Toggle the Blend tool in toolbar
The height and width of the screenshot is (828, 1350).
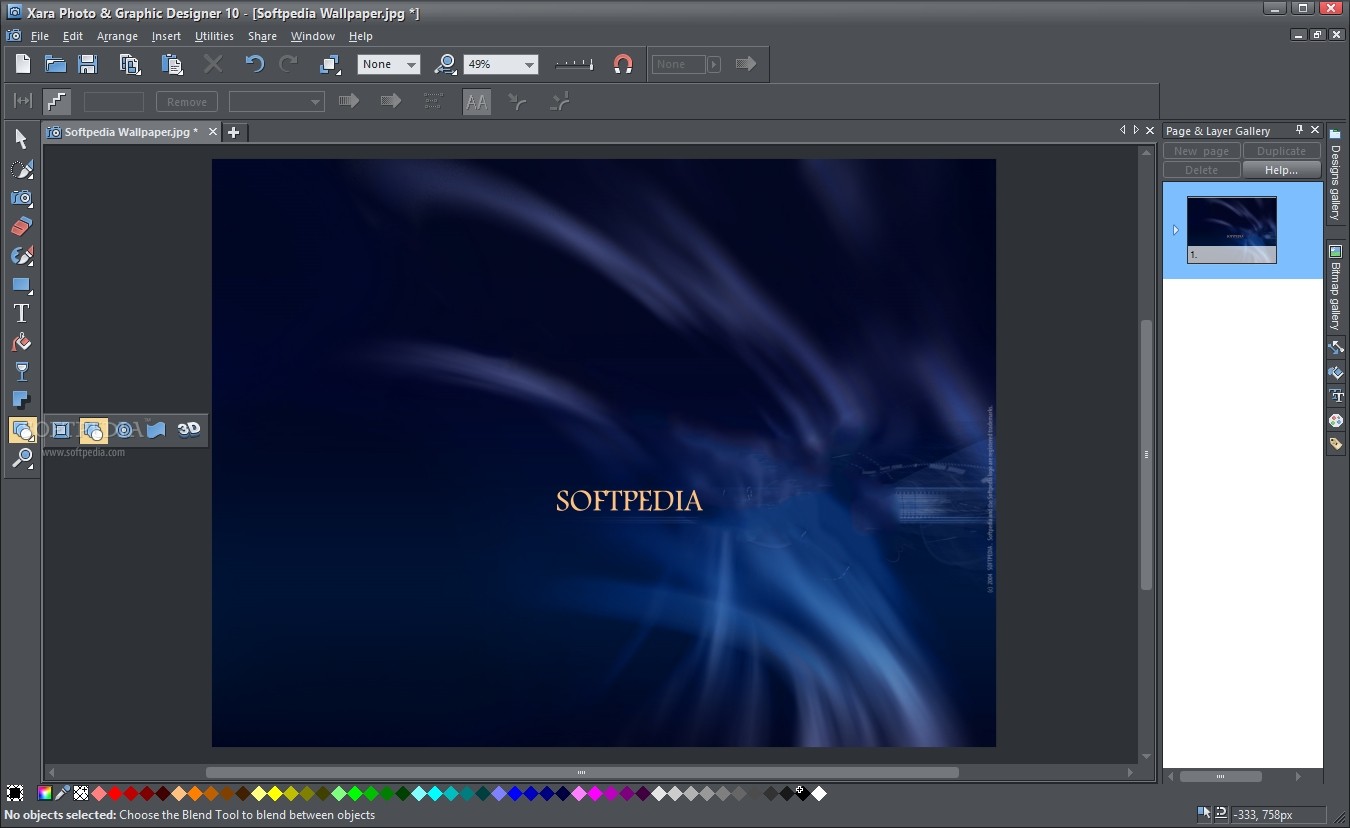pyautogui.click(x=22, y=430)
